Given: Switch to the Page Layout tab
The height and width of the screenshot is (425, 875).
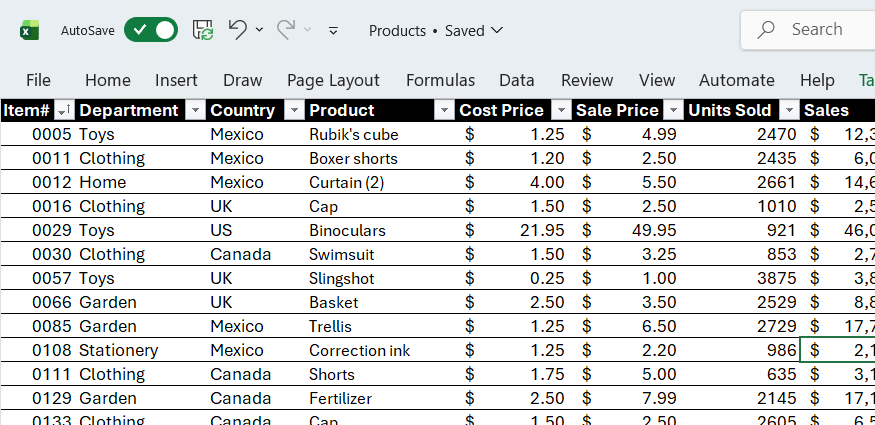Looking at the screenshot, I should (x=333, y=80).
